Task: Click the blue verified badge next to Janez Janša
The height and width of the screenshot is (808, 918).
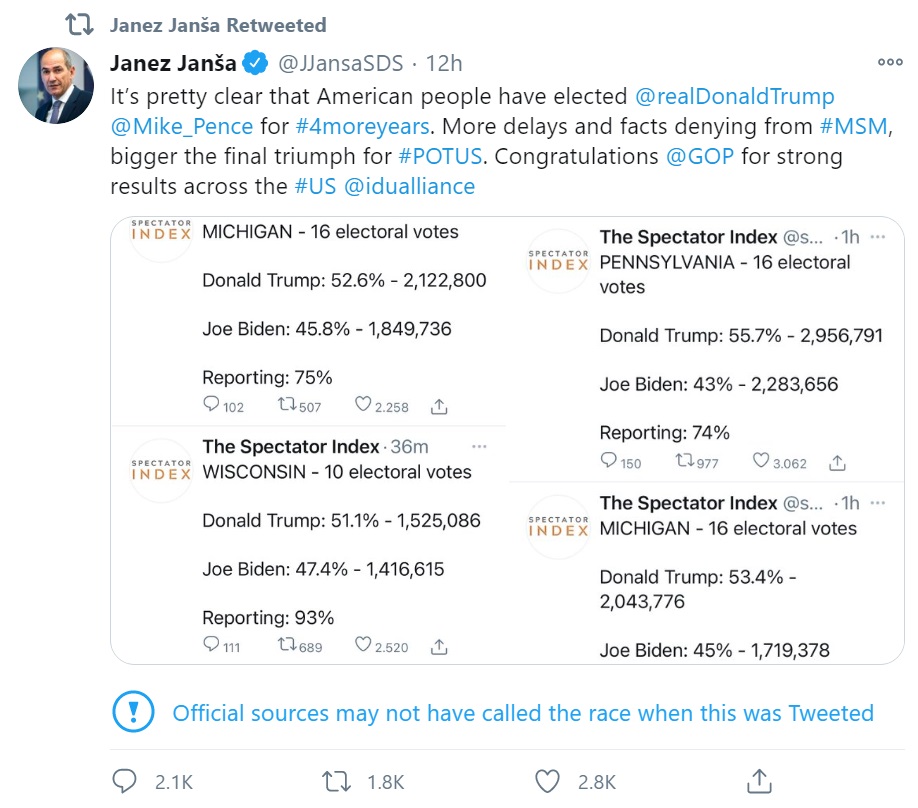Action: (x=256, y=64)
